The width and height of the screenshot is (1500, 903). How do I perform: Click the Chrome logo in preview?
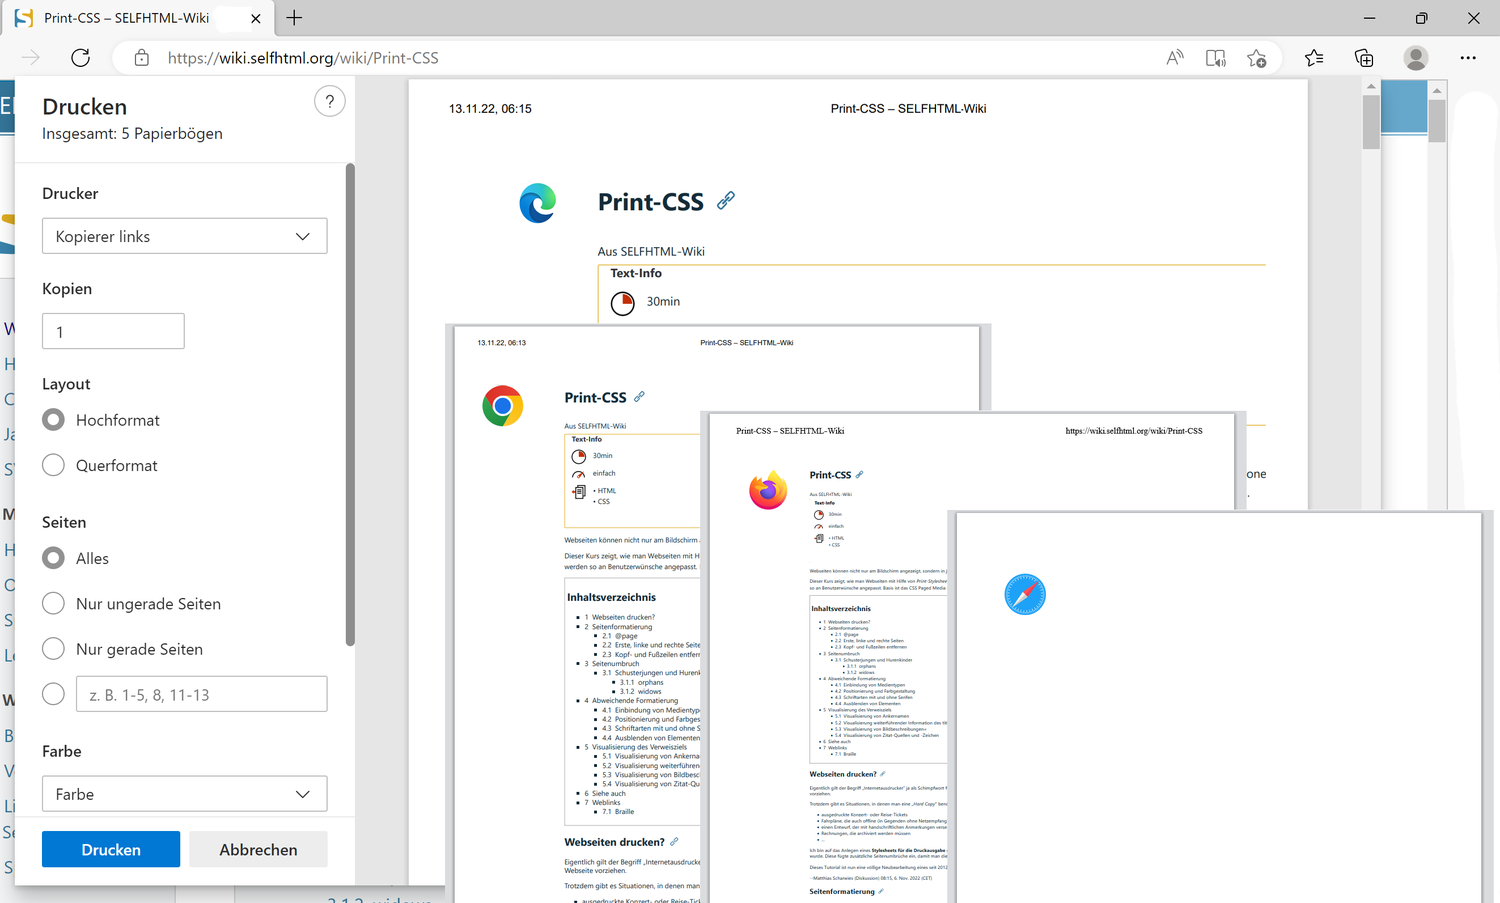point(503,406)
